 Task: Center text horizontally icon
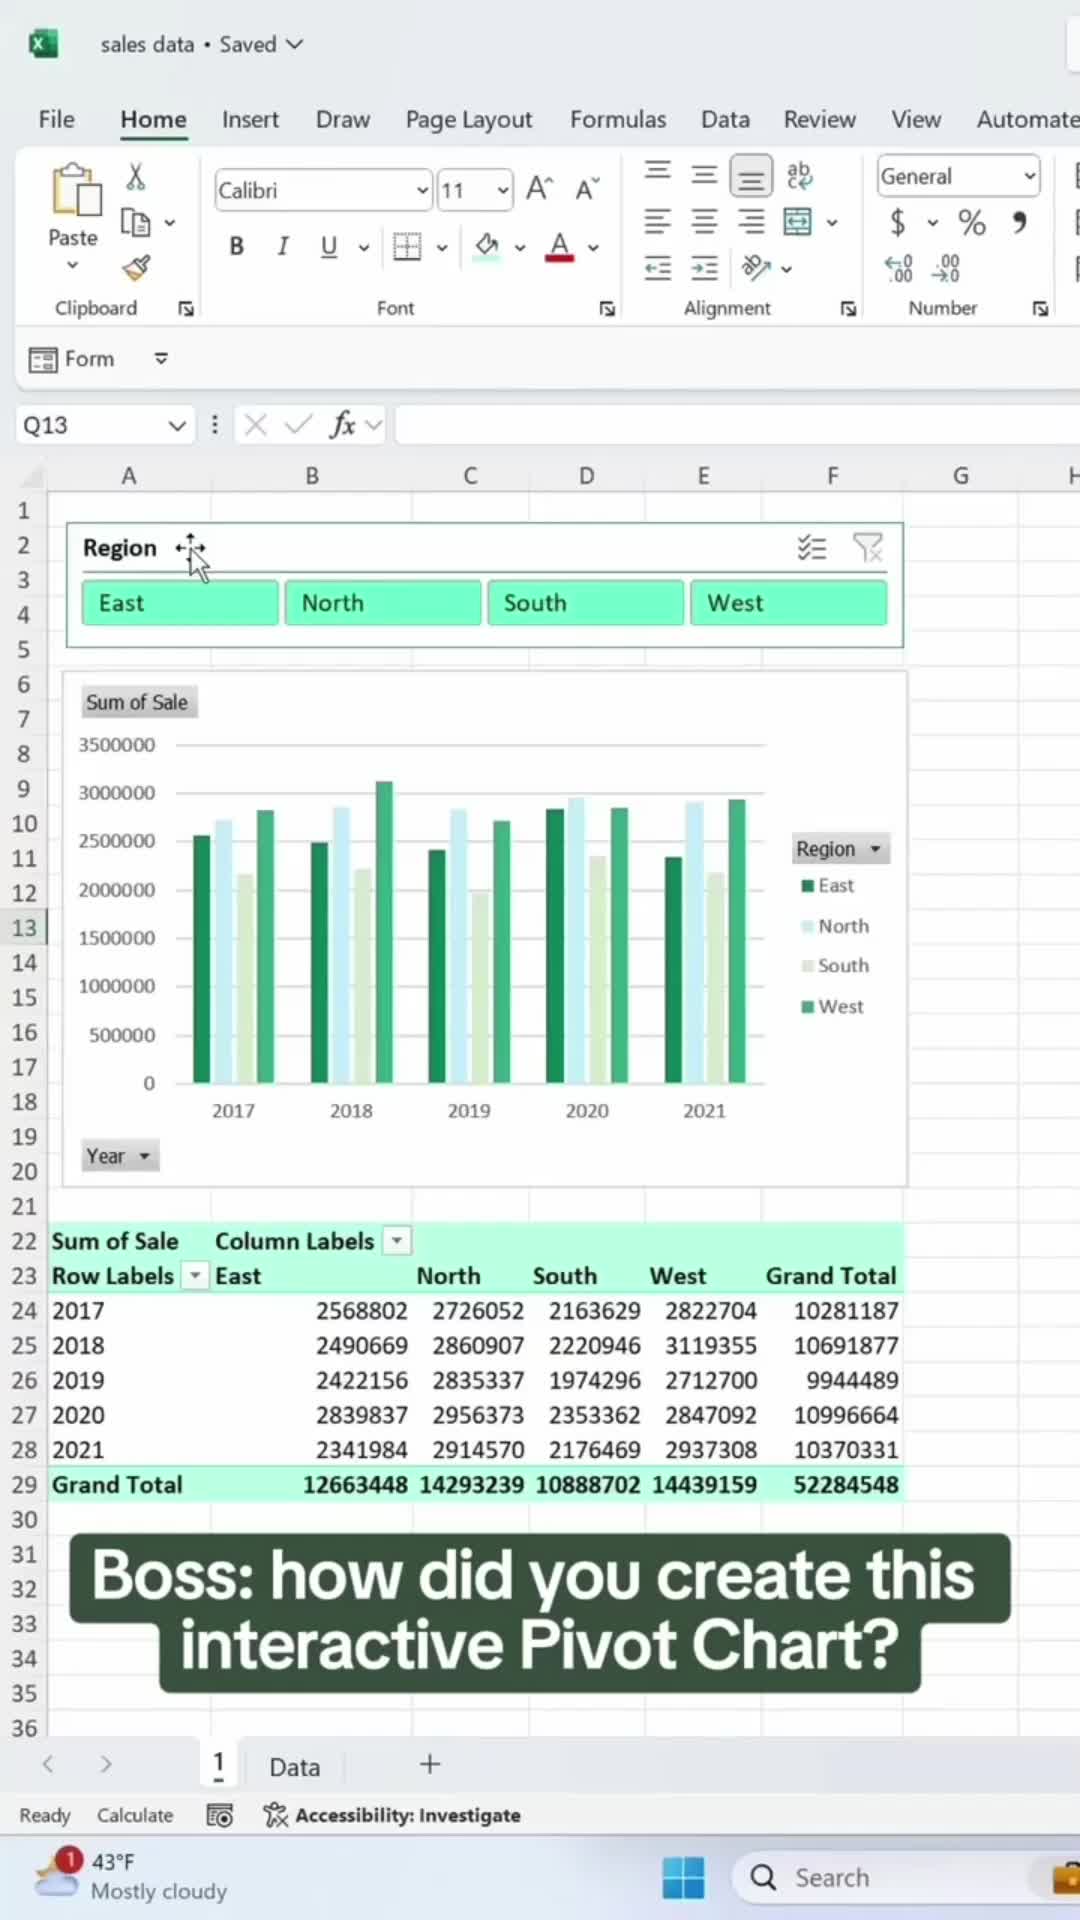tap(704, 221)
